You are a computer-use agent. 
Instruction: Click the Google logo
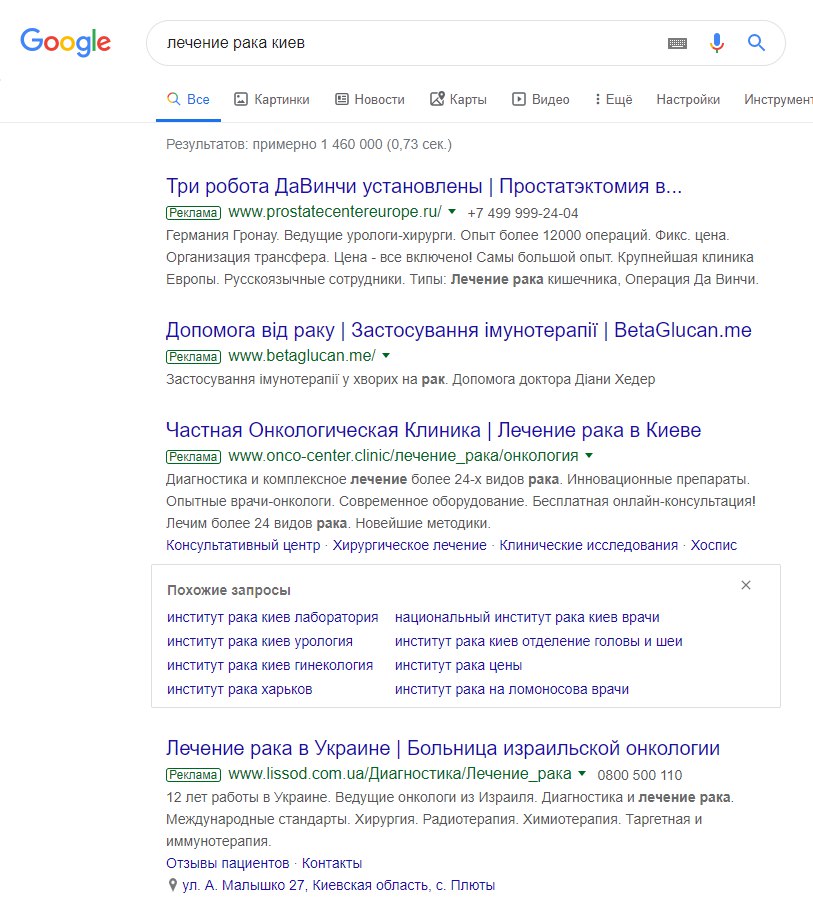tap(65, 42)
